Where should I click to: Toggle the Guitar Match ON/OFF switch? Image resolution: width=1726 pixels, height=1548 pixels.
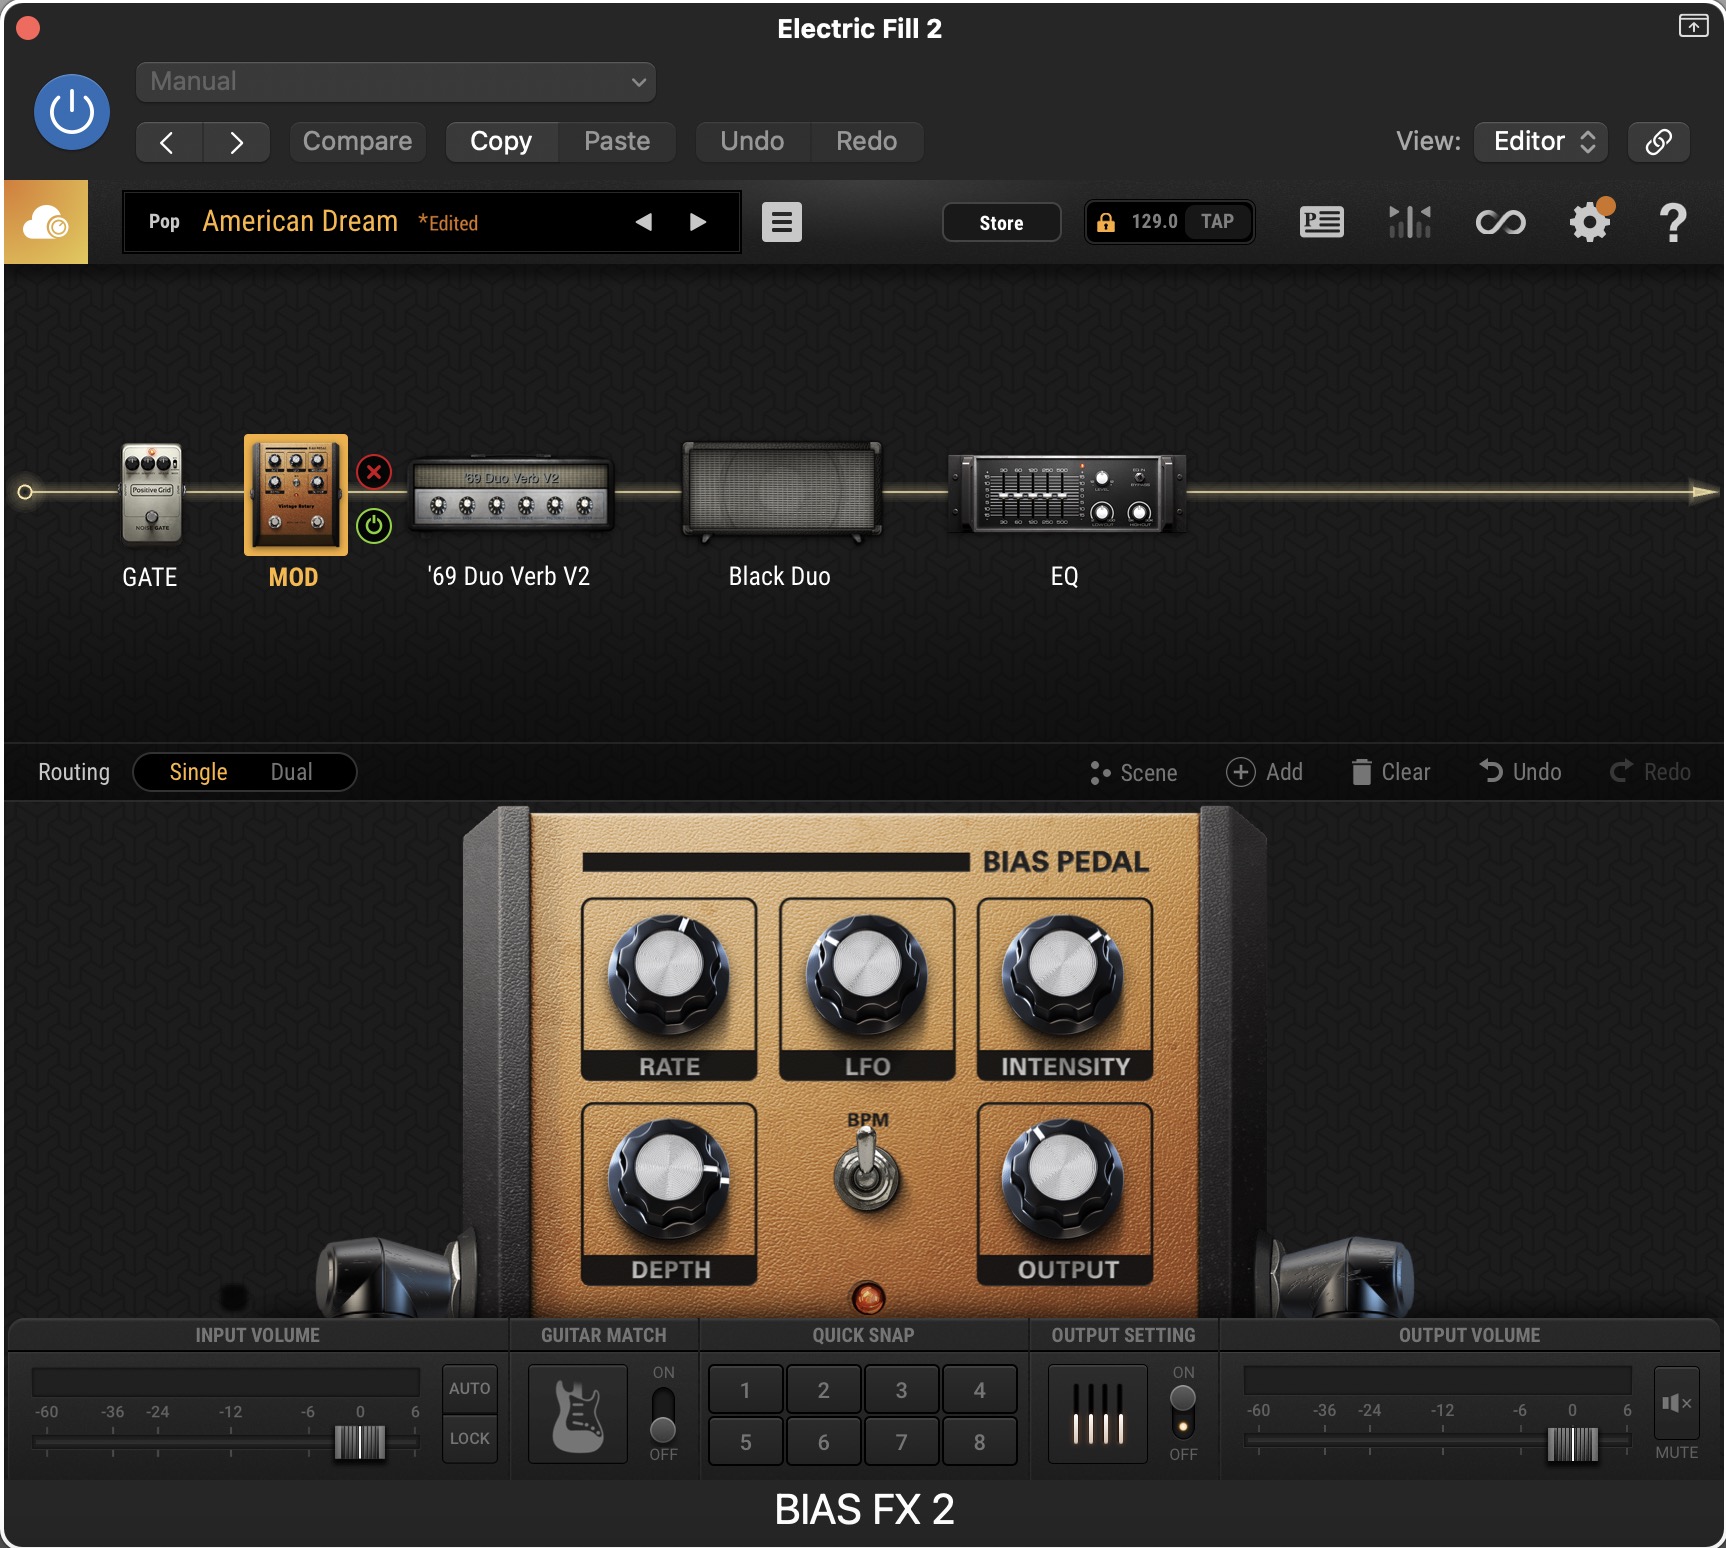point(663,1414)
